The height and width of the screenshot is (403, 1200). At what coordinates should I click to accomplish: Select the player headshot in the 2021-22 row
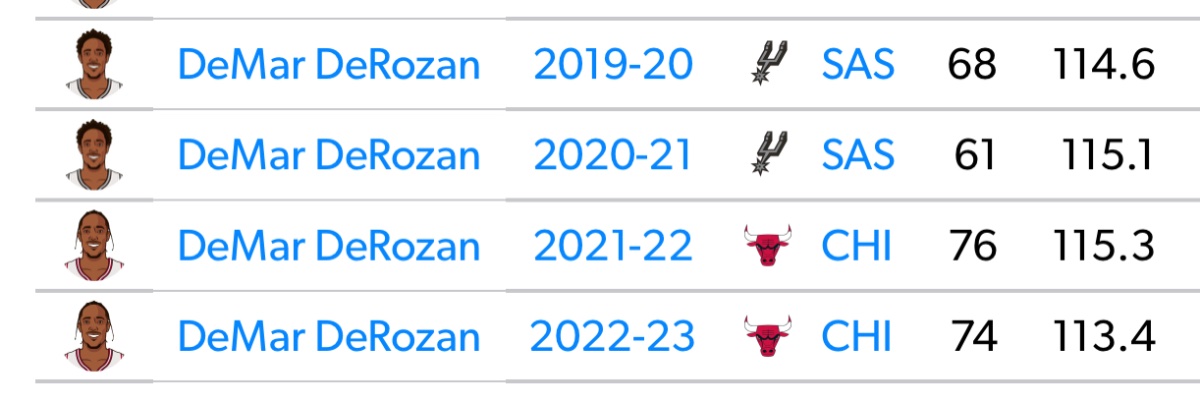[x=93, y=246]
